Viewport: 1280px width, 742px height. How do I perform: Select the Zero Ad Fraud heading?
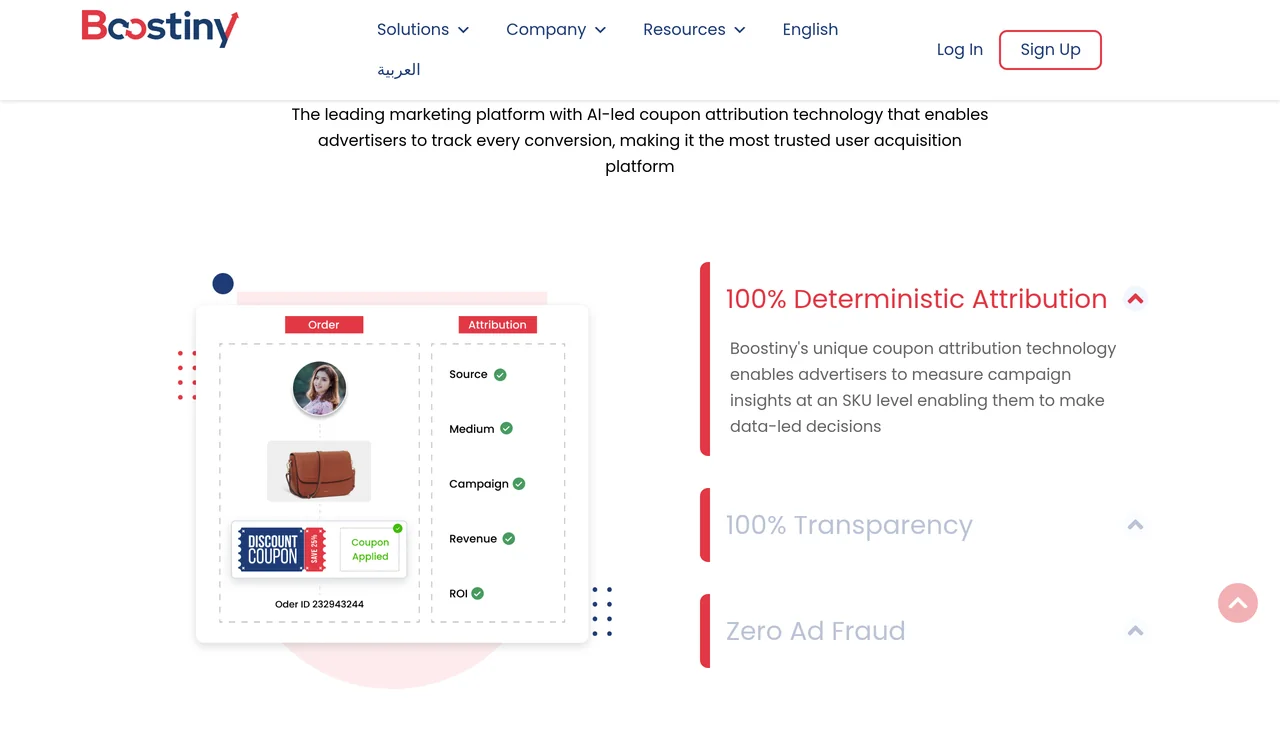pos(815,631)
